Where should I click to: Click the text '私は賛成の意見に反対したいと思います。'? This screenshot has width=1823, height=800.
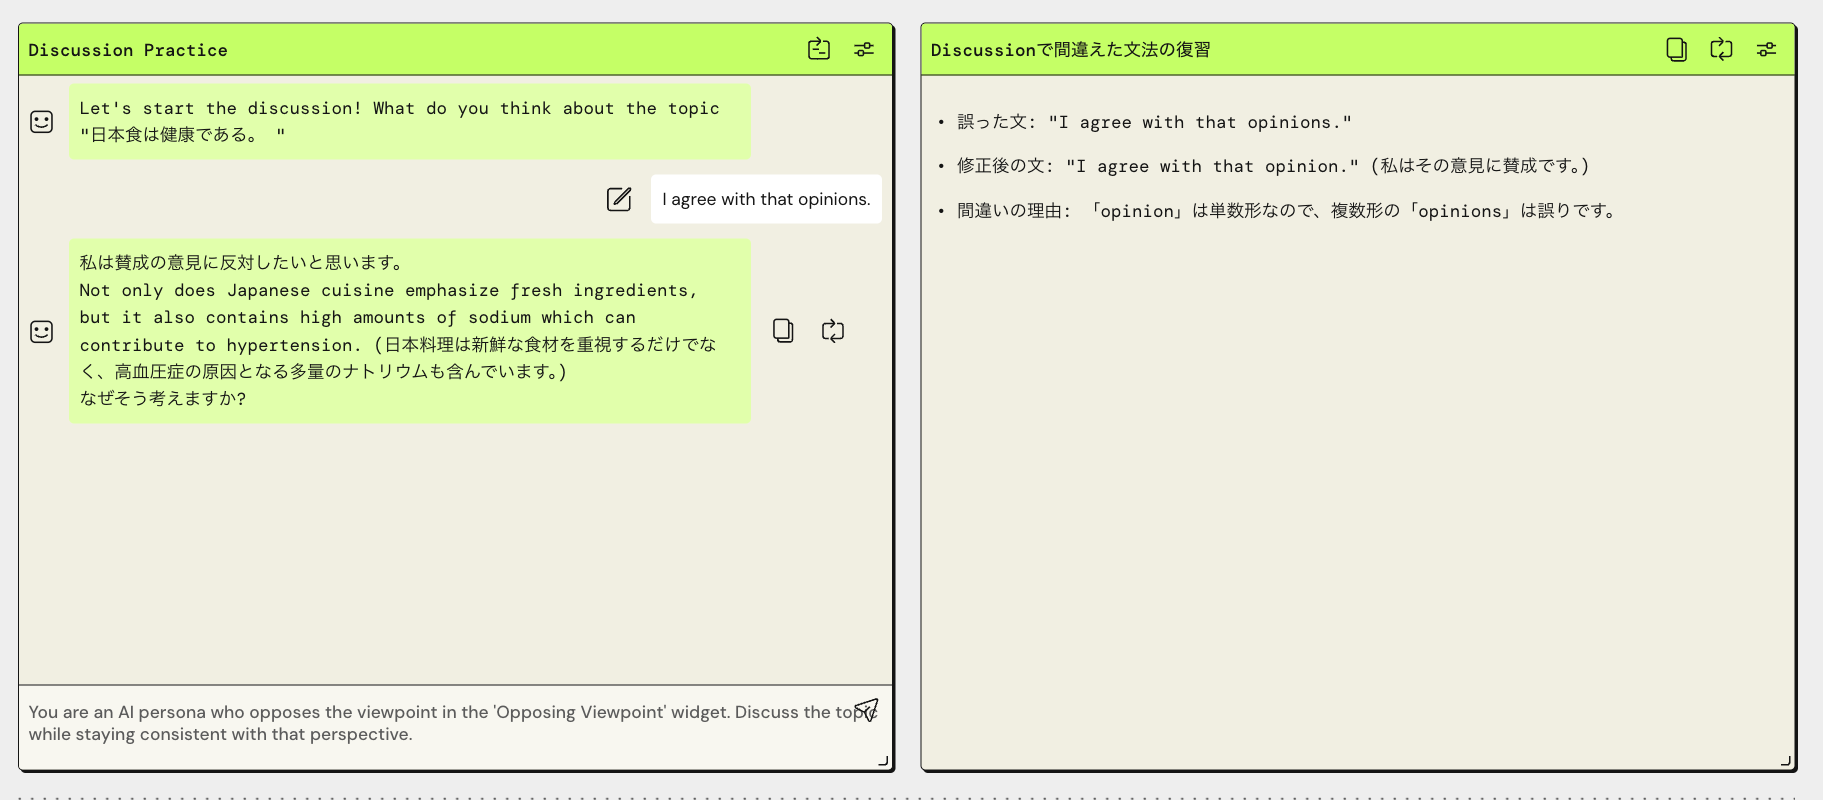(243, 263)
